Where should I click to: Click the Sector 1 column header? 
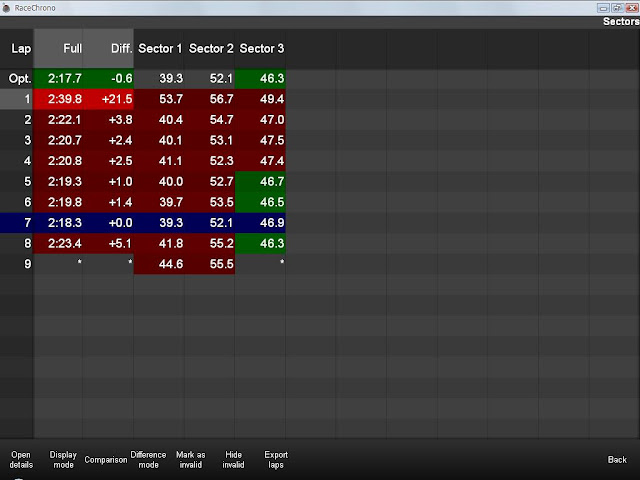click(x=159, y=49)
